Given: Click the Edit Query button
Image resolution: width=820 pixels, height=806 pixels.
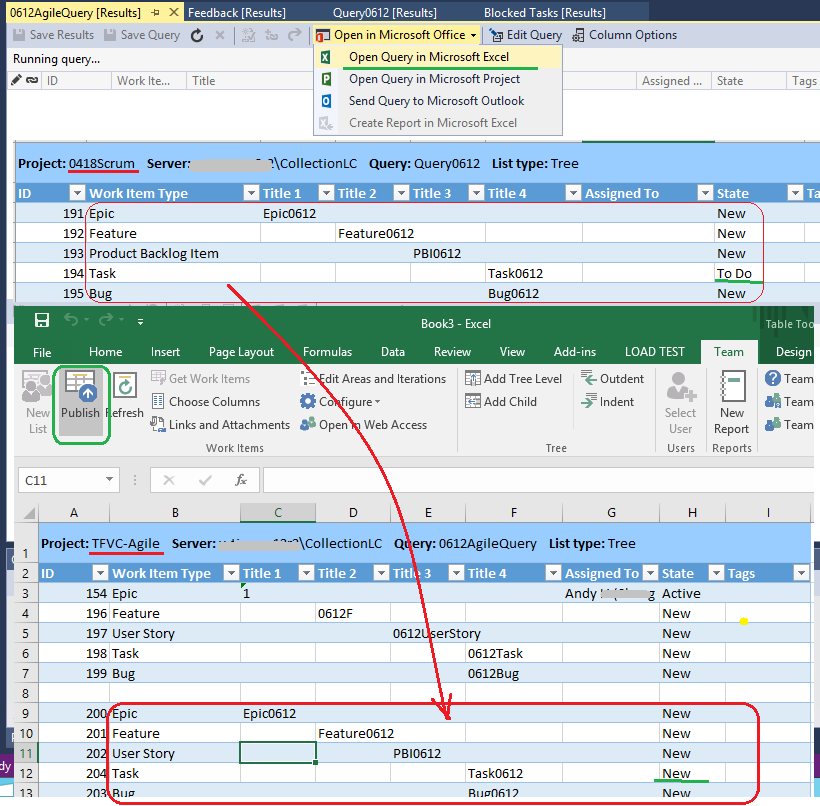Looking at the screenshot, I should point(525,35).
